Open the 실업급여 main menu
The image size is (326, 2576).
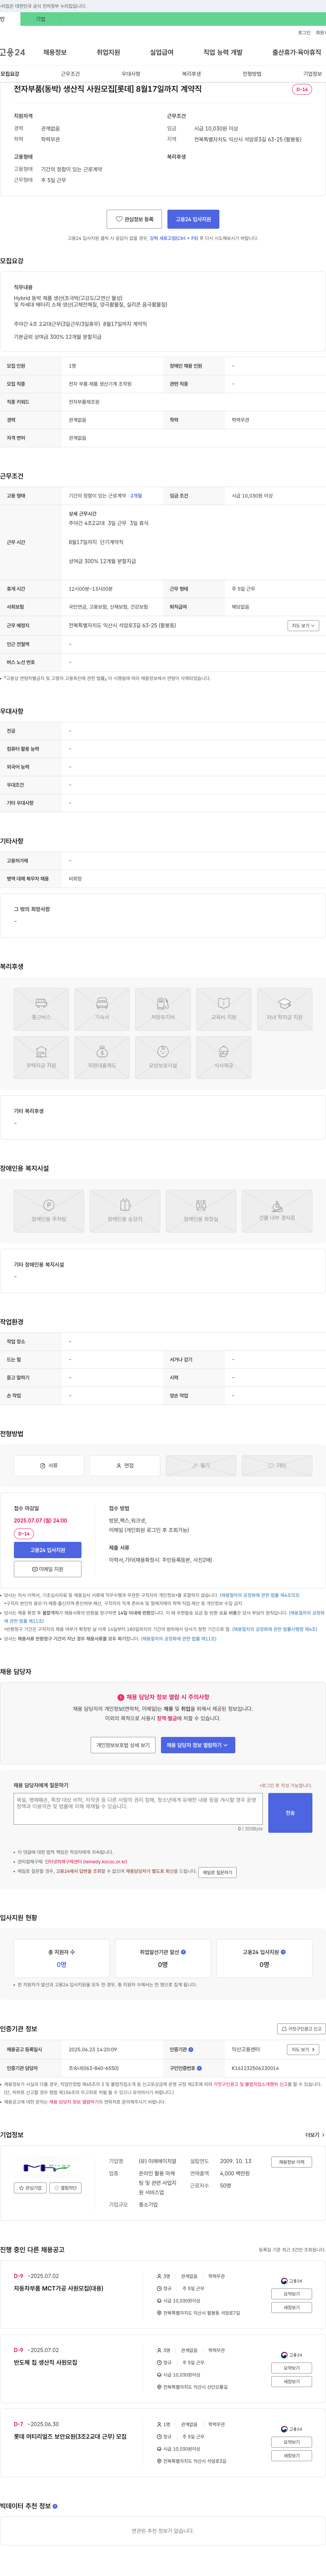[x=162, y=52]
